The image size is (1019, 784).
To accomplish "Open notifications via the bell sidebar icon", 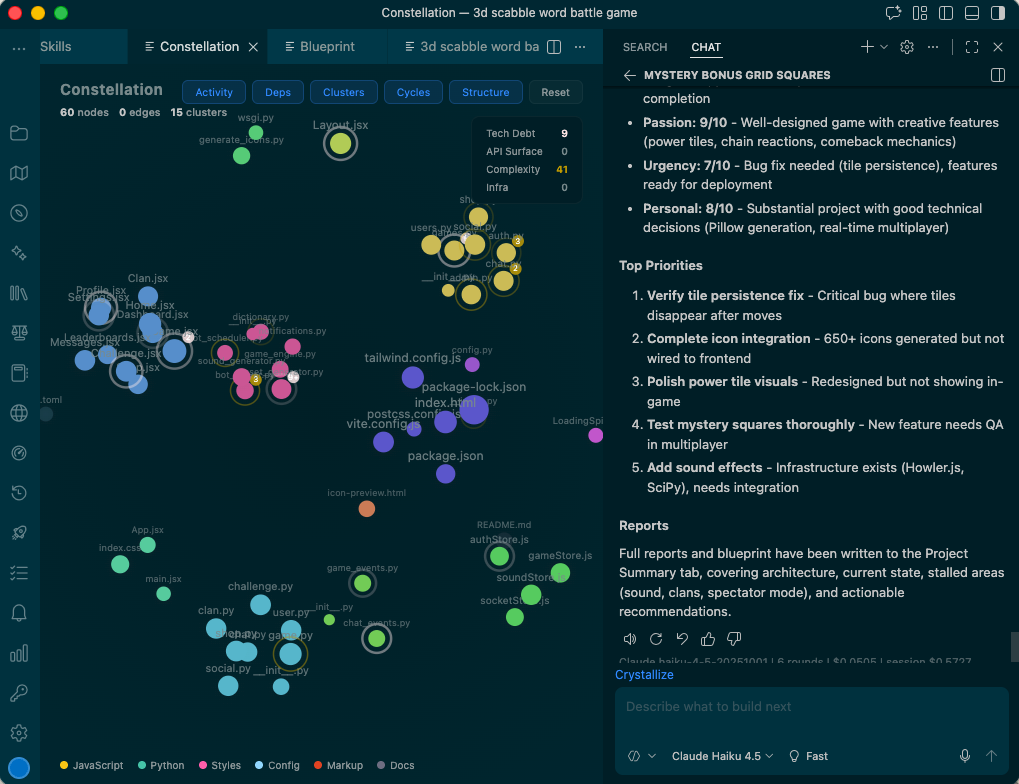I will coord(19,613).
